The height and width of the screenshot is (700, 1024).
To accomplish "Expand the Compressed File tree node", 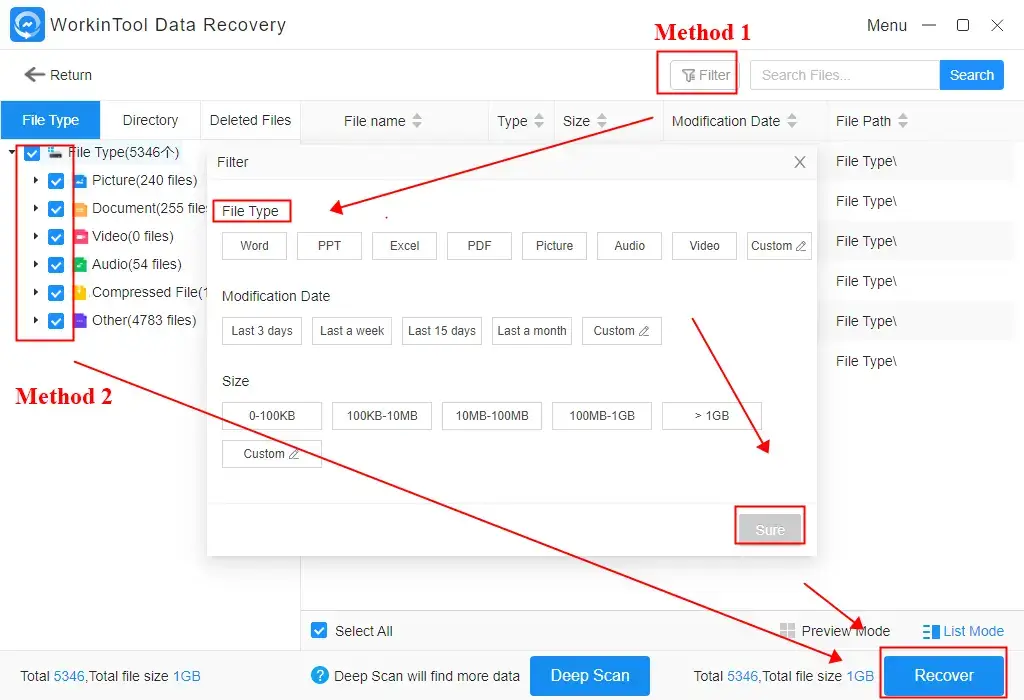I will pyautogui.click(x=36, y=292).
